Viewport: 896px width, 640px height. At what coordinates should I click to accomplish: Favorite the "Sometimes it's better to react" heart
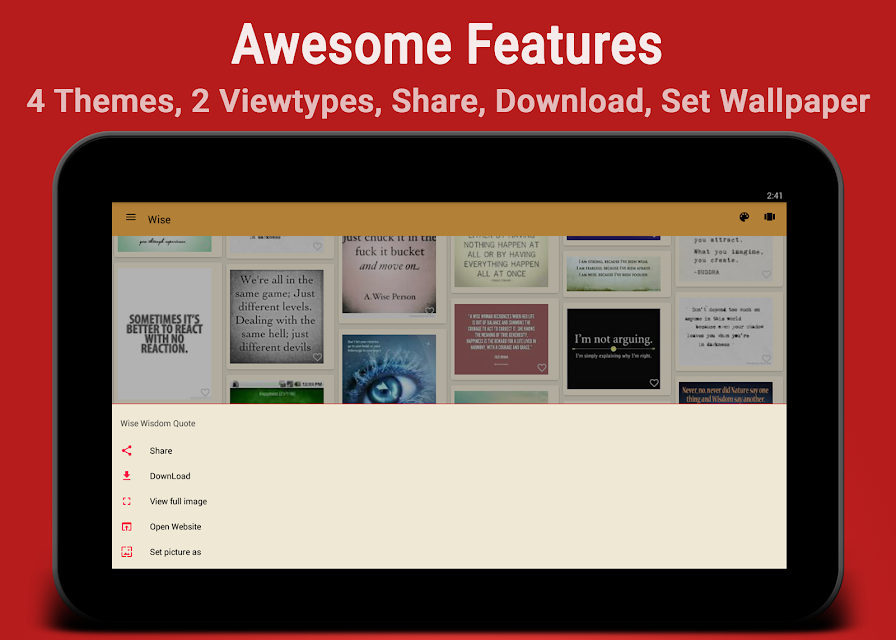205,393
